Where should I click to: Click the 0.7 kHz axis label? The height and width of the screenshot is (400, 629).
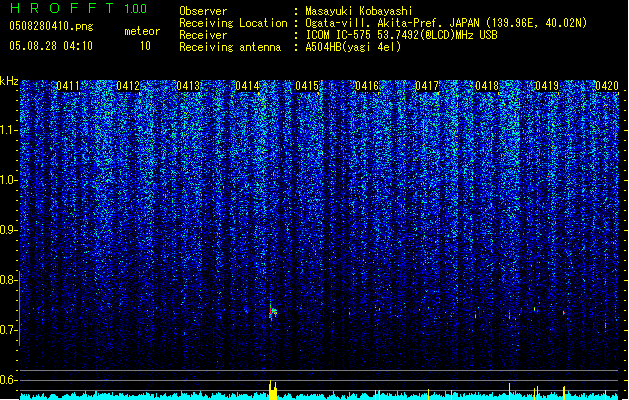[9, 330]
